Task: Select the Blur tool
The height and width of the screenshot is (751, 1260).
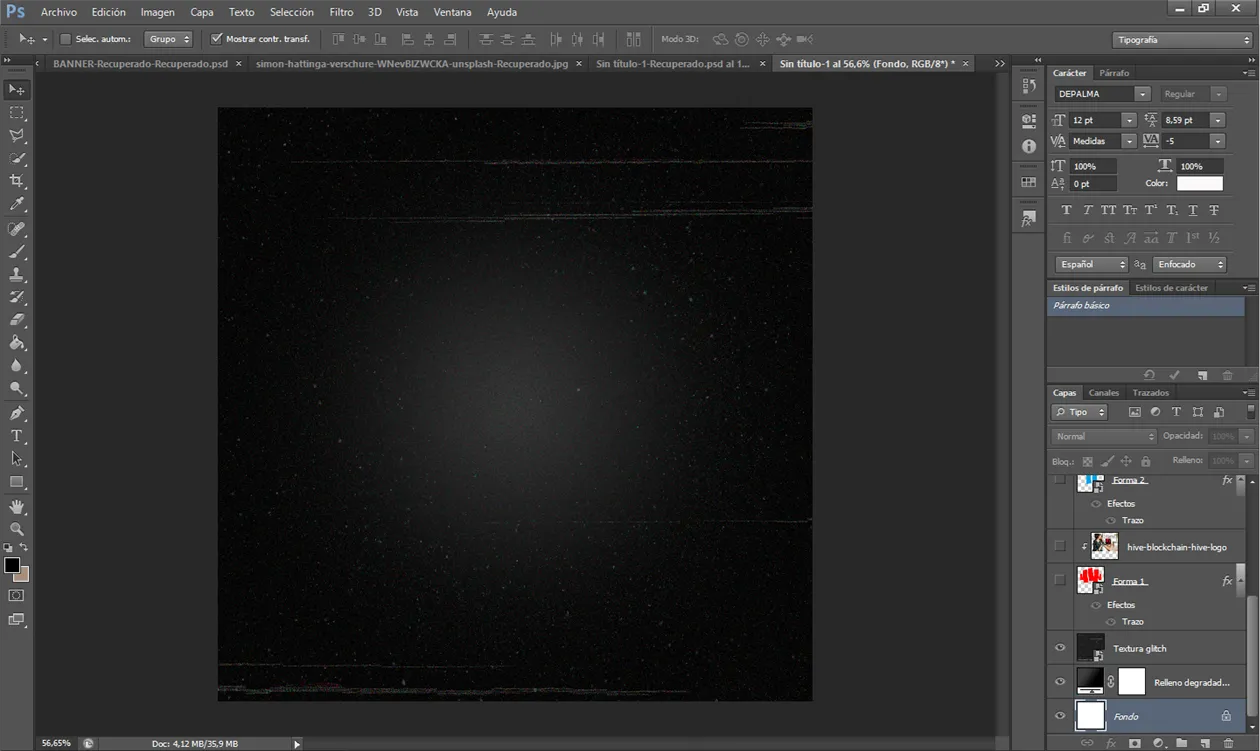Action: (x=17, y=366)
